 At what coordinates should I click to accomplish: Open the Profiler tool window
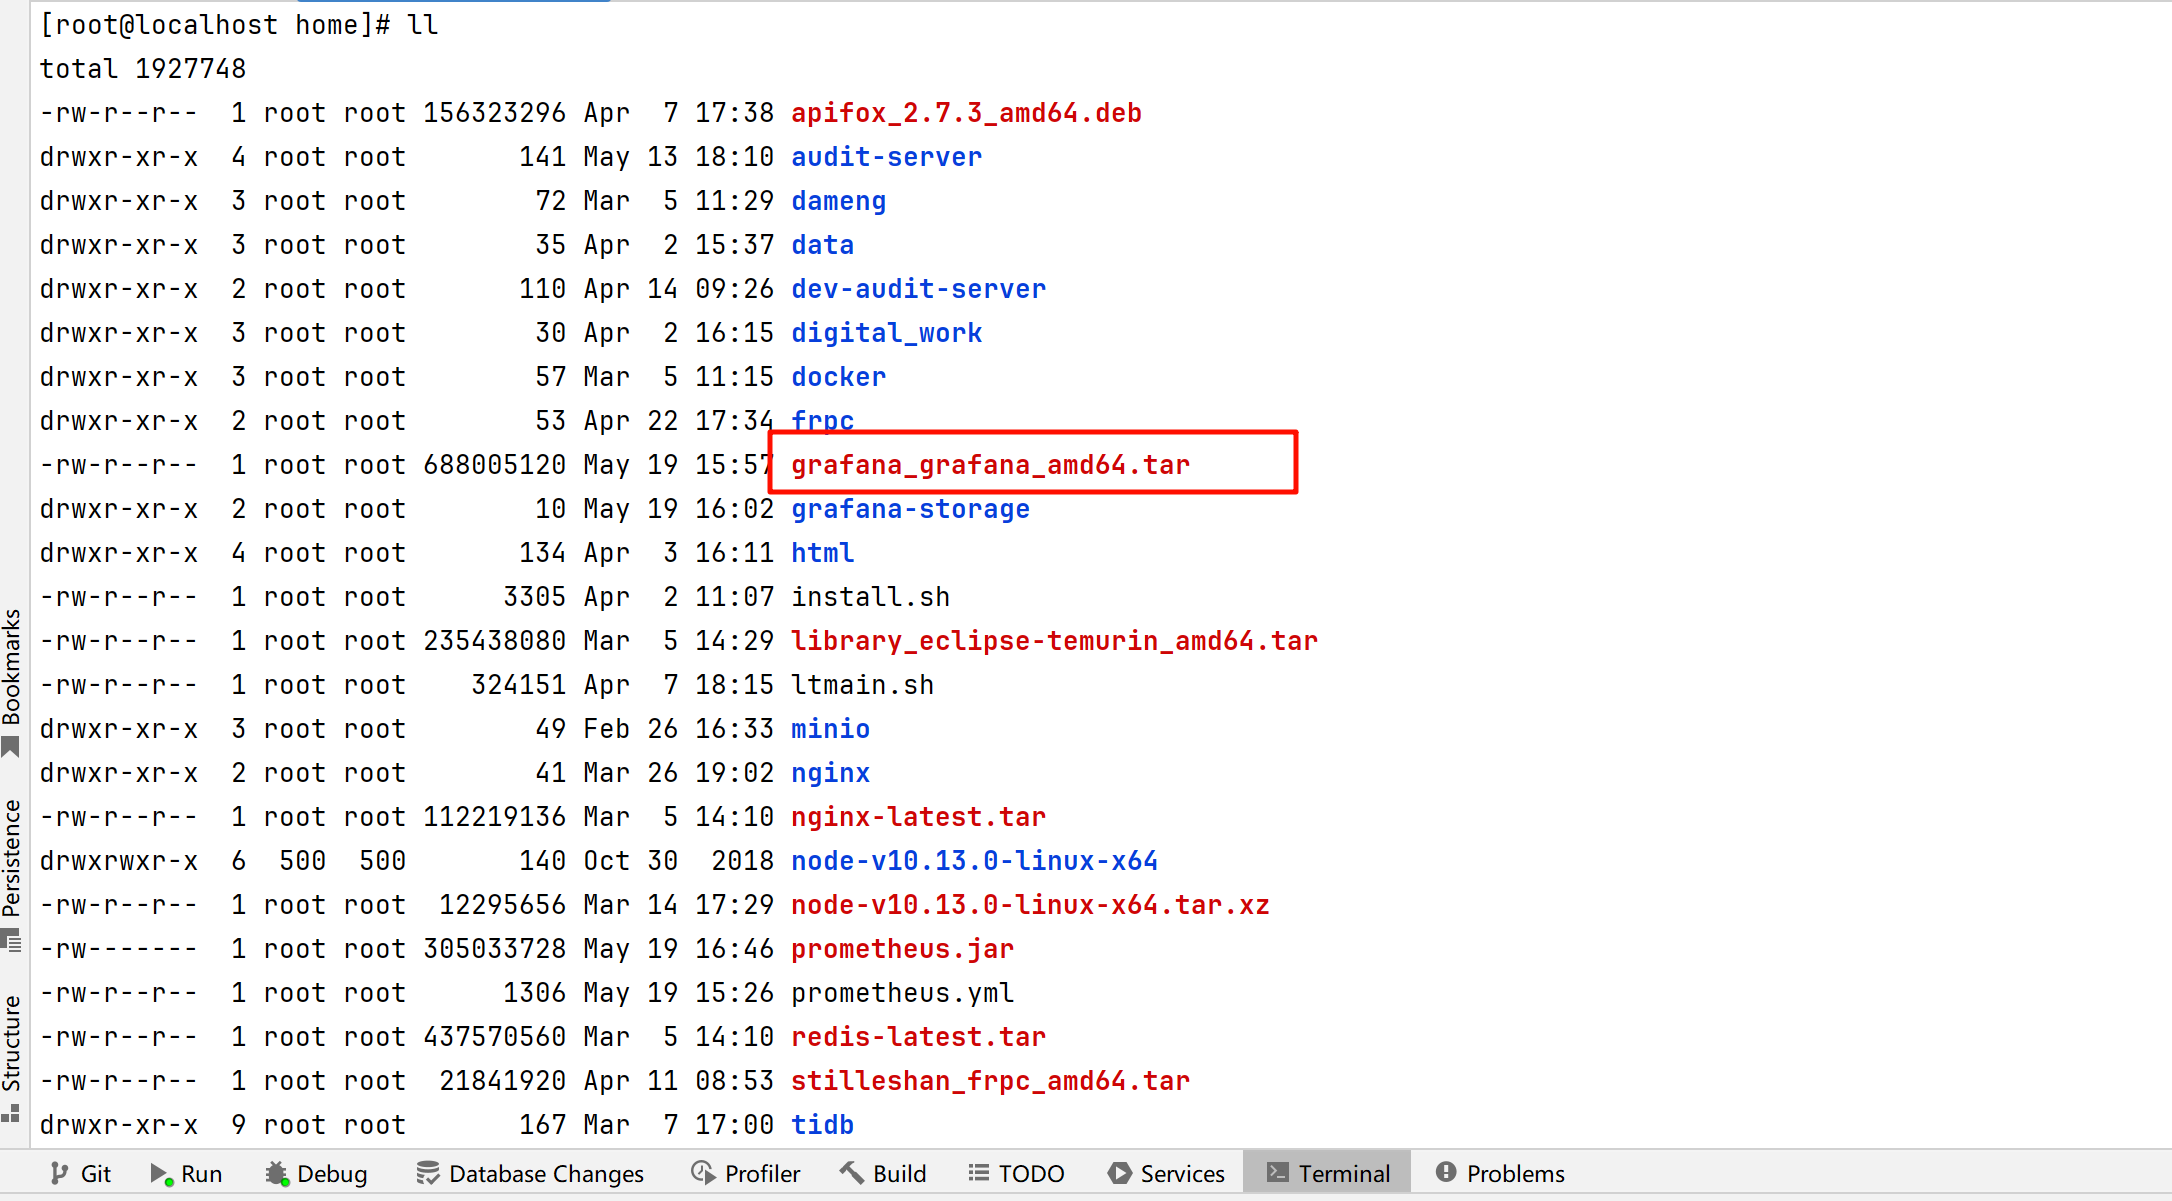(x=746, y=1173)
